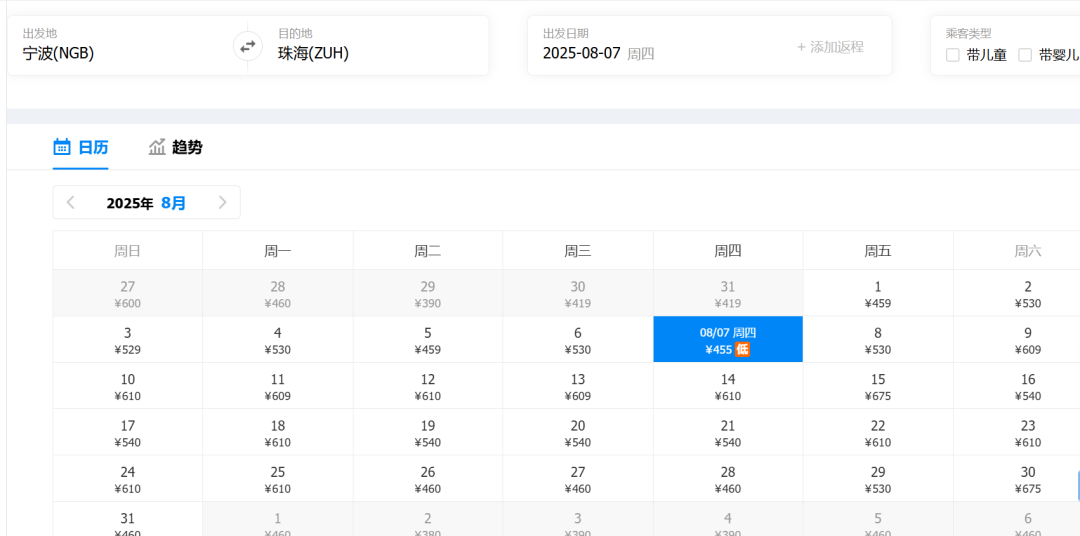Click the 周一 column header
The width and height of the screenshot is (1080, 536).
(x=278, y=251)
